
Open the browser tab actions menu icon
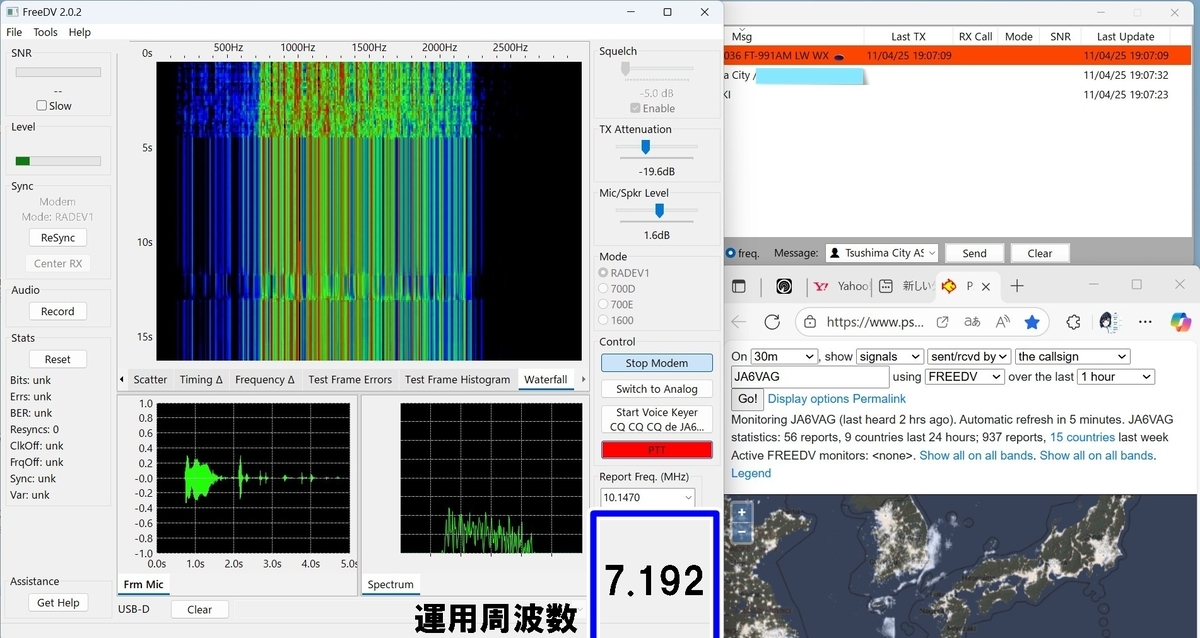739,286
